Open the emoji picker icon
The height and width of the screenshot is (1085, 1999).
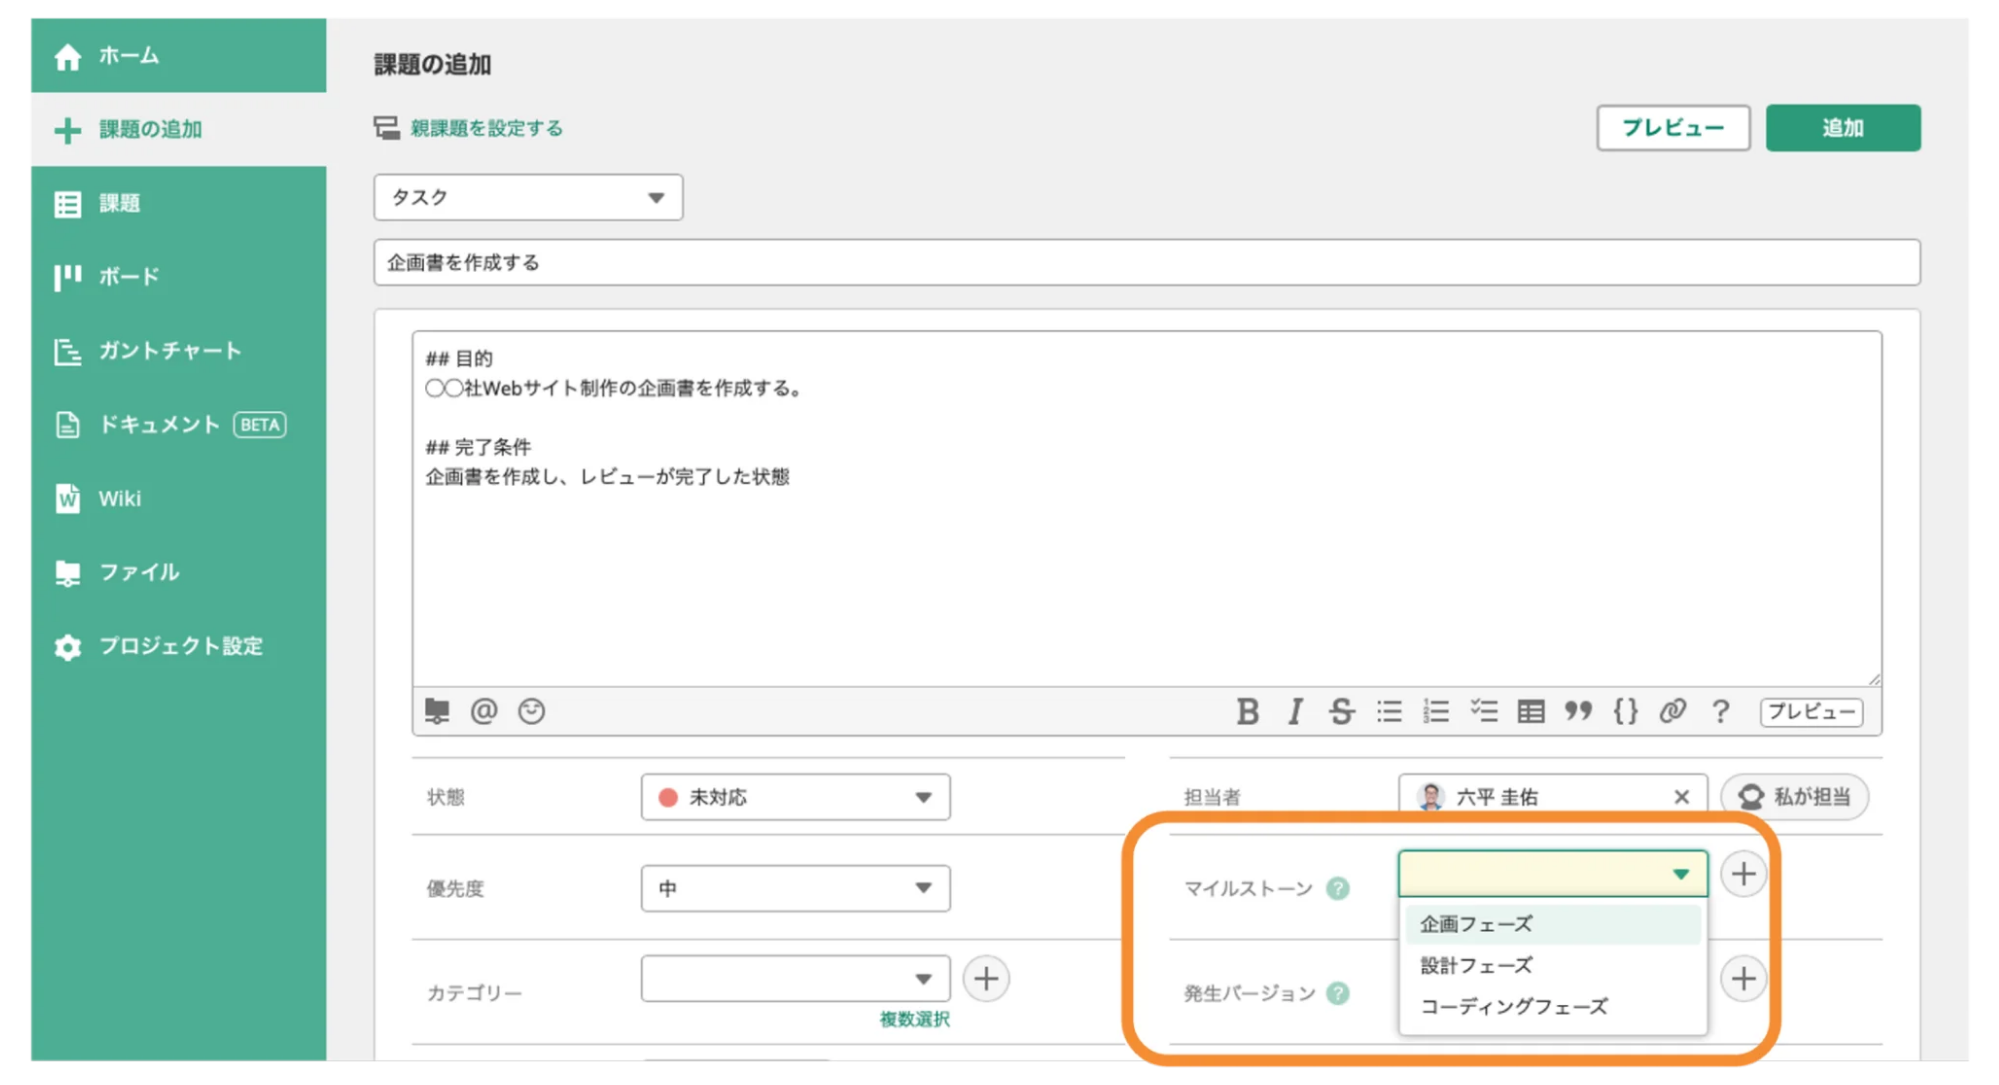point(531,711)
